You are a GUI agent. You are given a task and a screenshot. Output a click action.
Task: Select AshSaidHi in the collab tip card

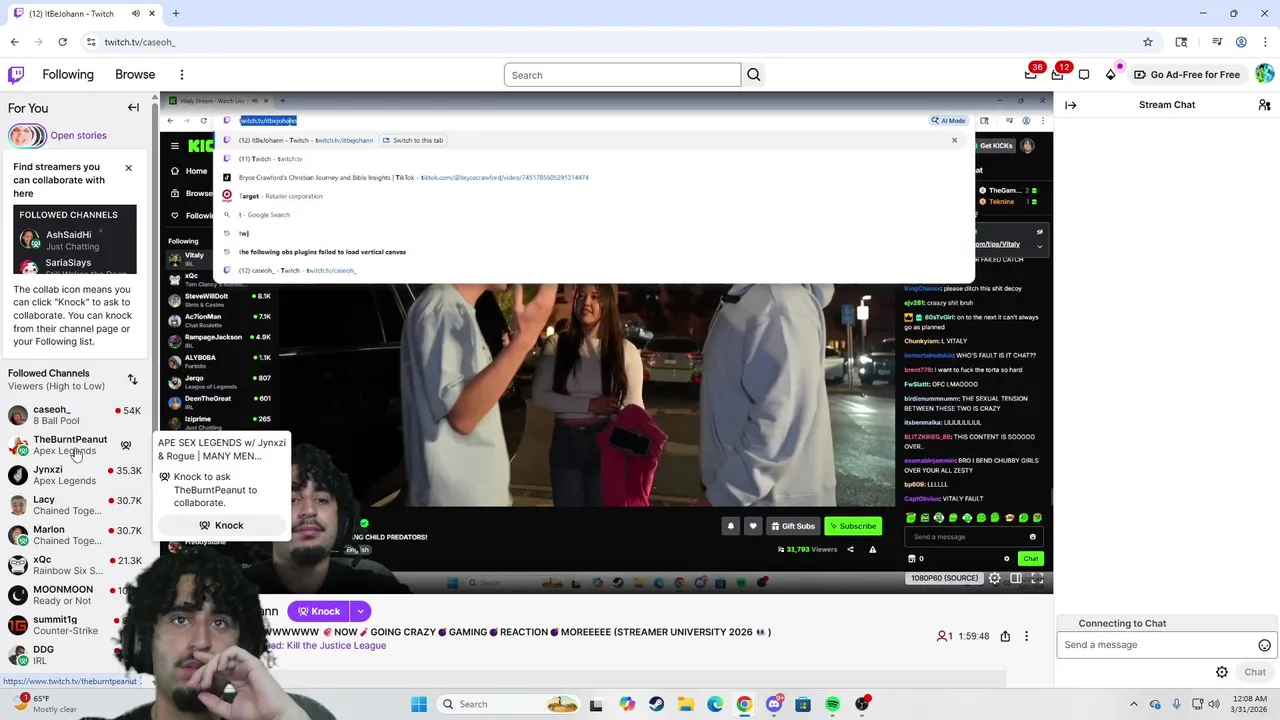point(75,240)
